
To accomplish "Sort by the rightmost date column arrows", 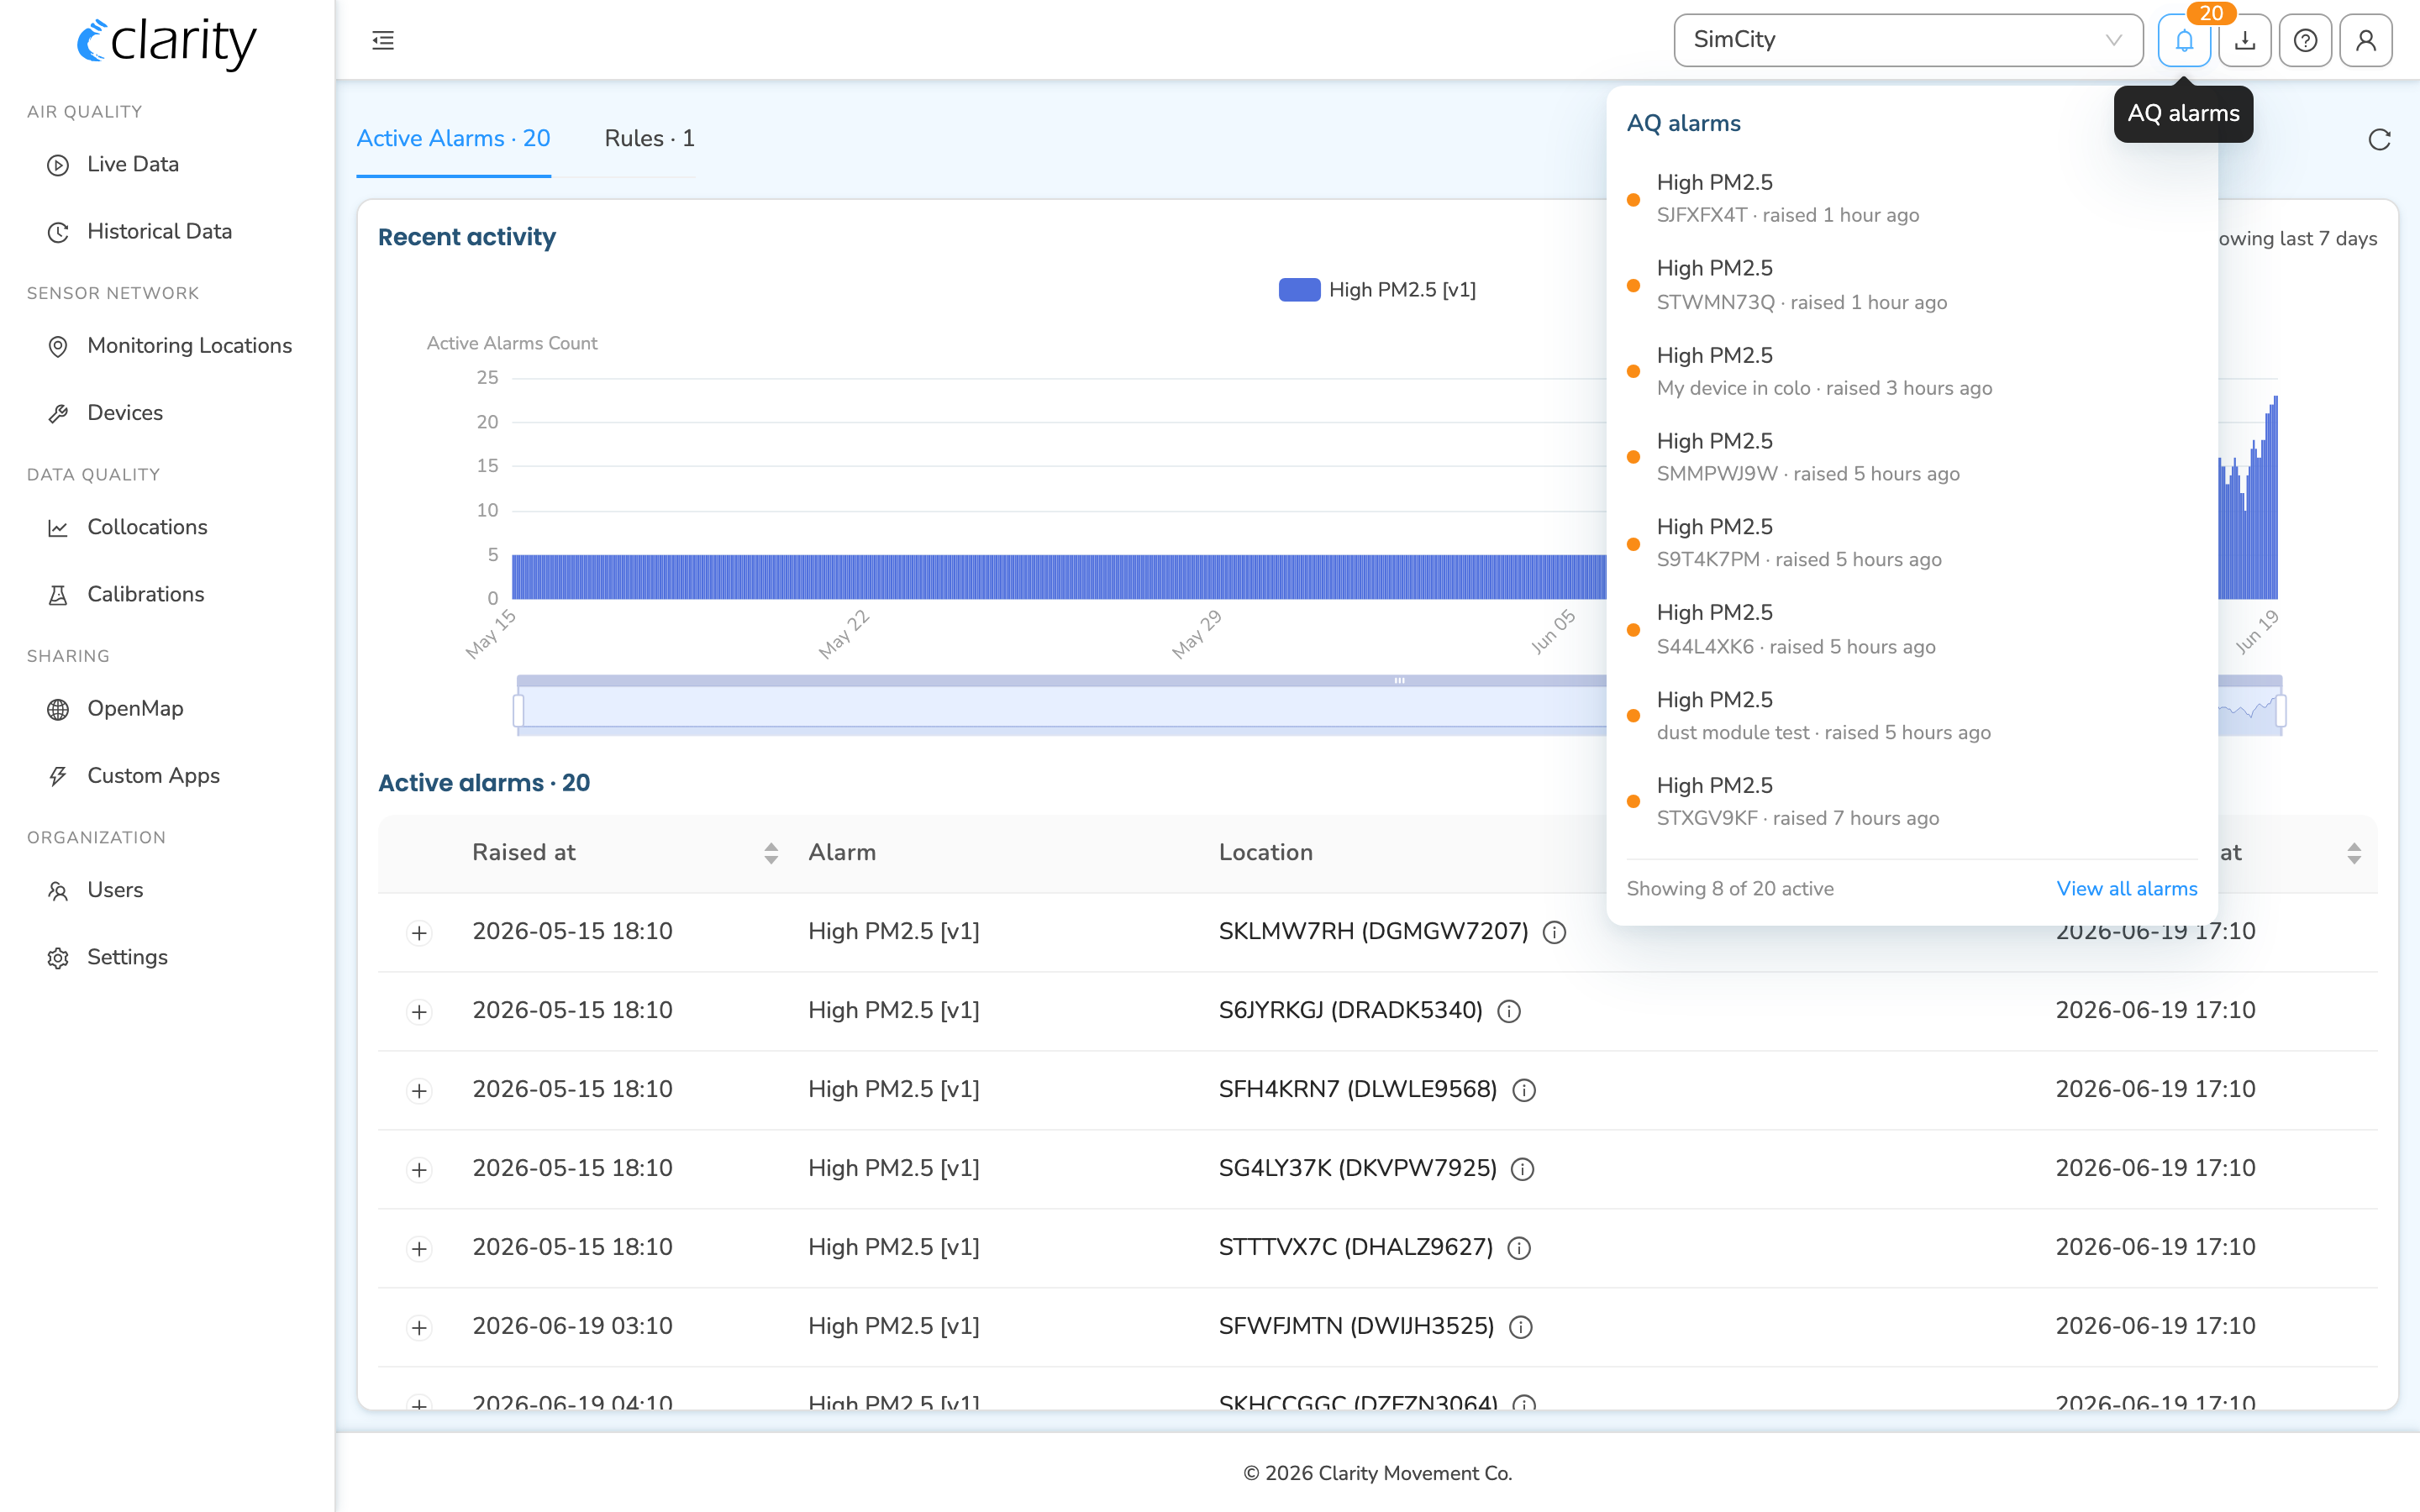I will coord(2354,853).
